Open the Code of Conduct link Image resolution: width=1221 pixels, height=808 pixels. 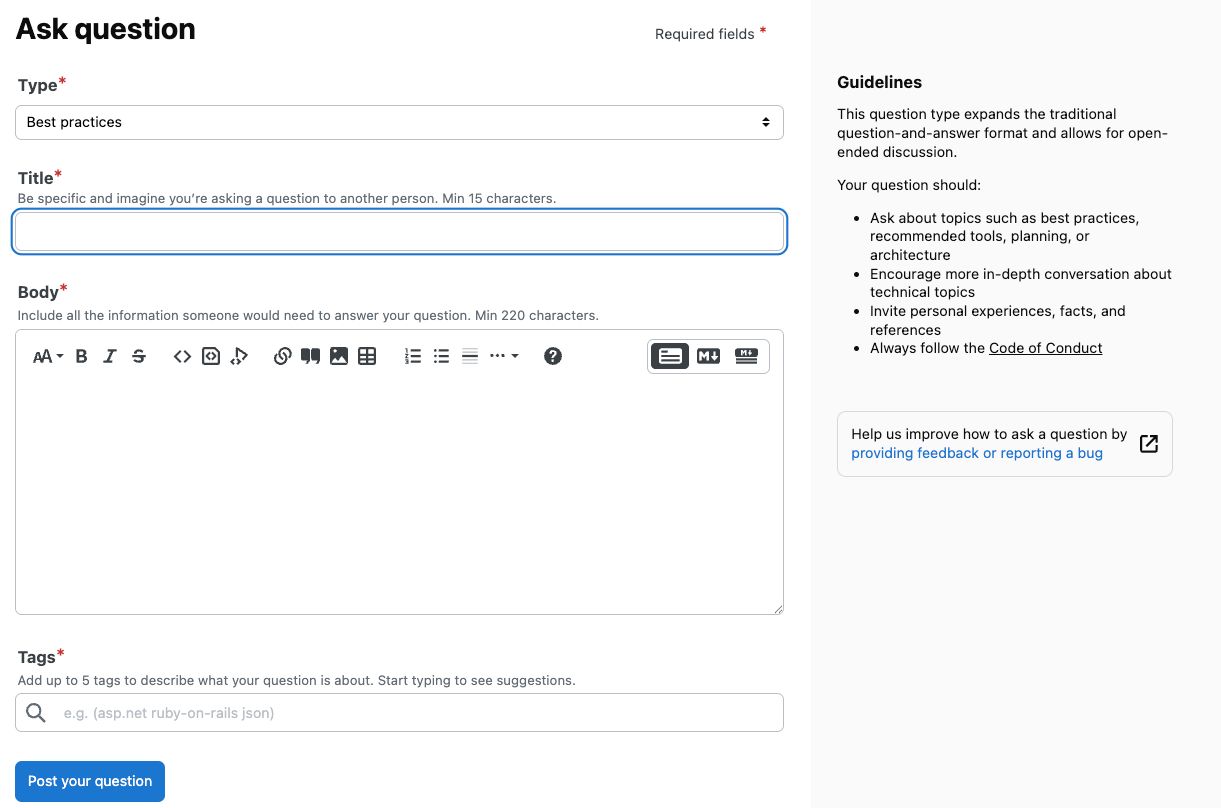[x=1046, y=348]
